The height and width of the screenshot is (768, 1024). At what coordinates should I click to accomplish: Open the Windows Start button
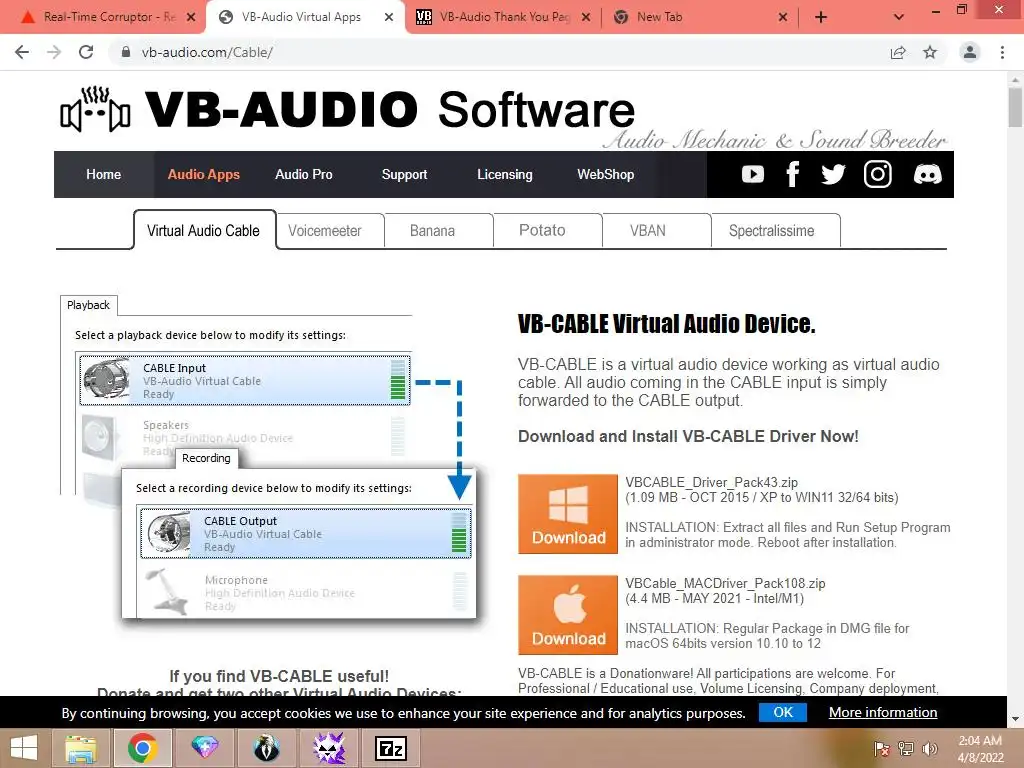(x=24, y=748)
